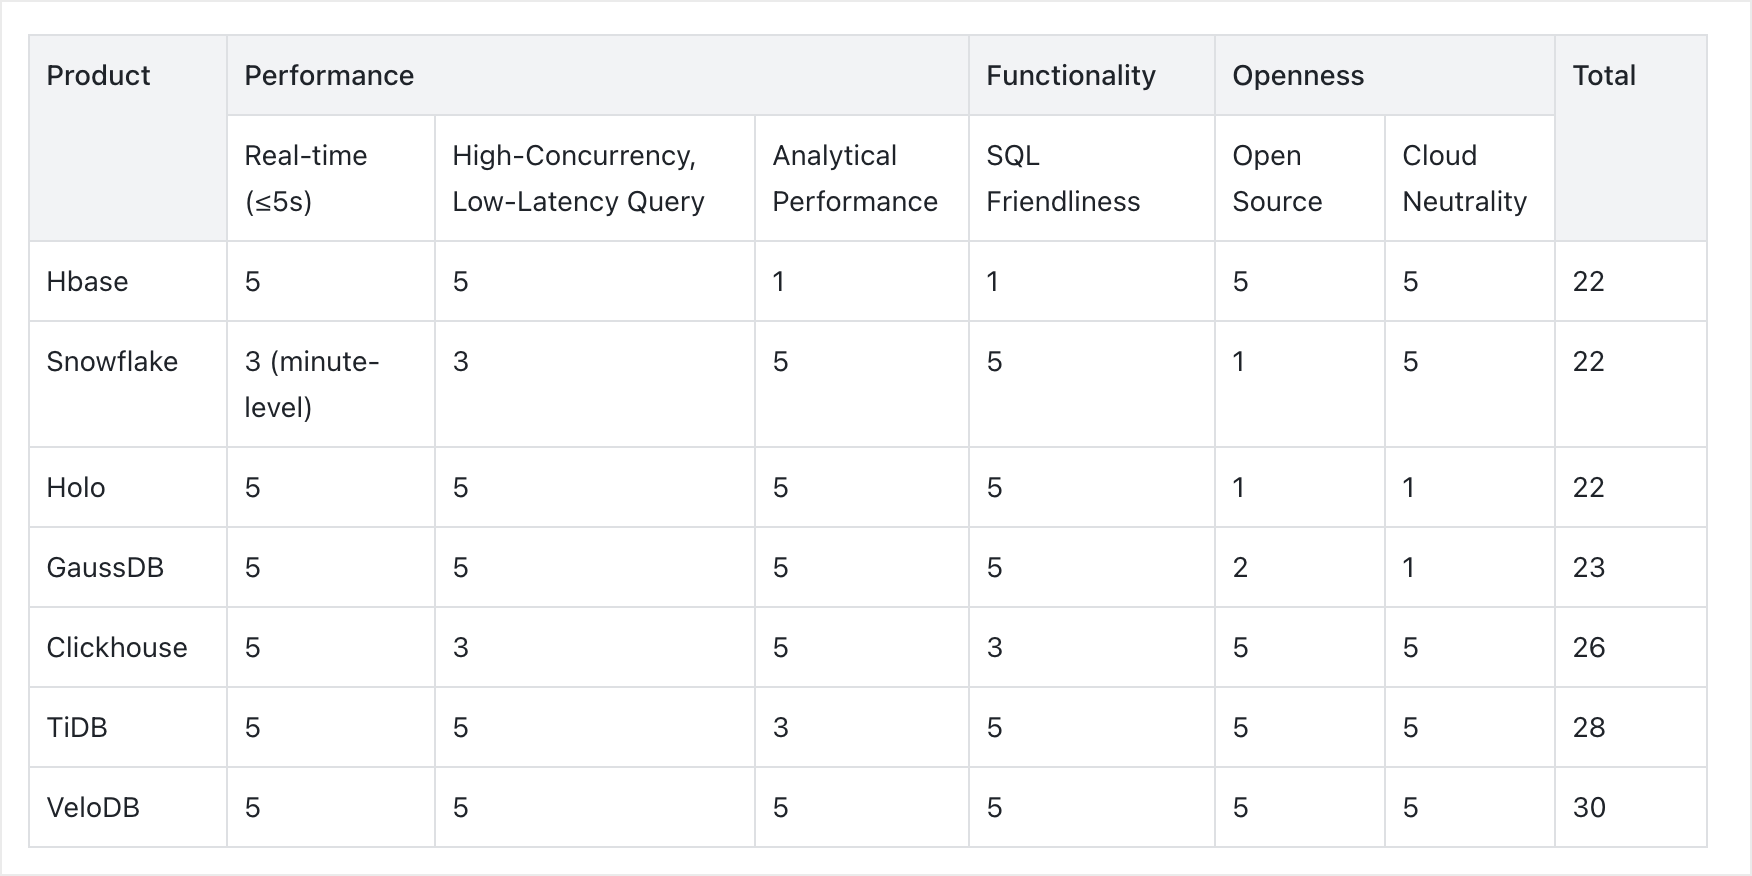The image size is (1752, 876).
Task: Select the Cloud Neutrality subheader
Action: 1464,178
